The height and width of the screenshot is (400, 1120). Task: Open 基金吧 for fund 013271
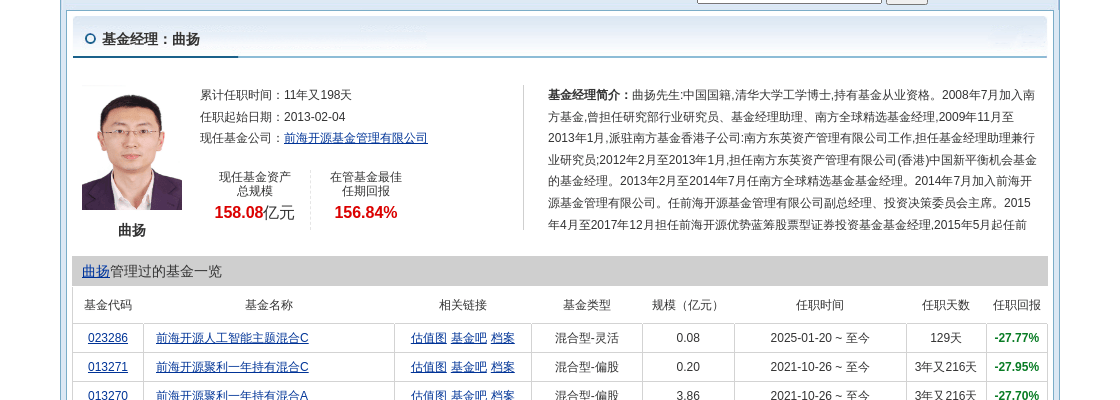(x=469, y=367)
